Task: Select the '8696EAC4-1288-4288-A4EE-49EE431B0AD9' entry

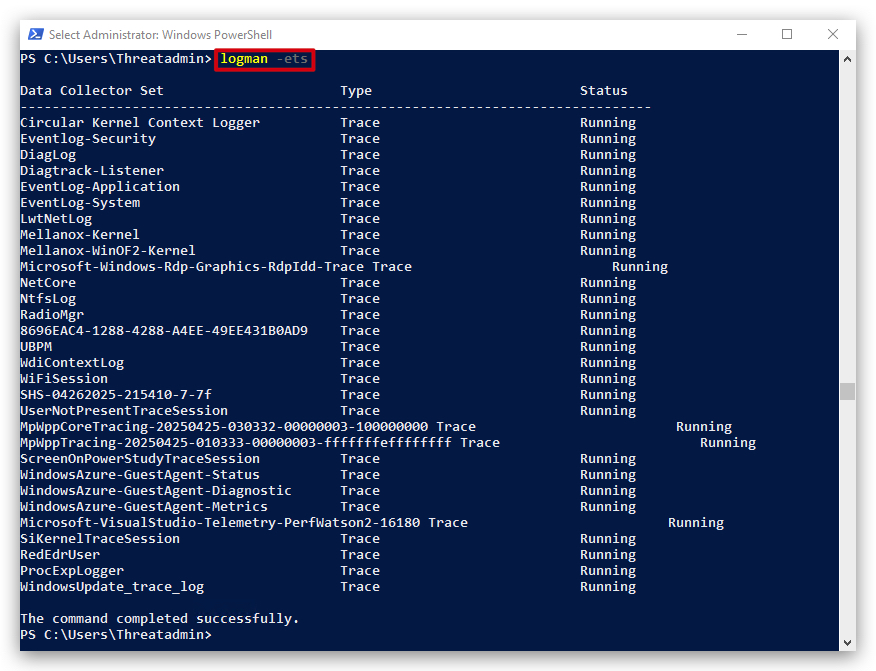Action: (x=164, y=331)
